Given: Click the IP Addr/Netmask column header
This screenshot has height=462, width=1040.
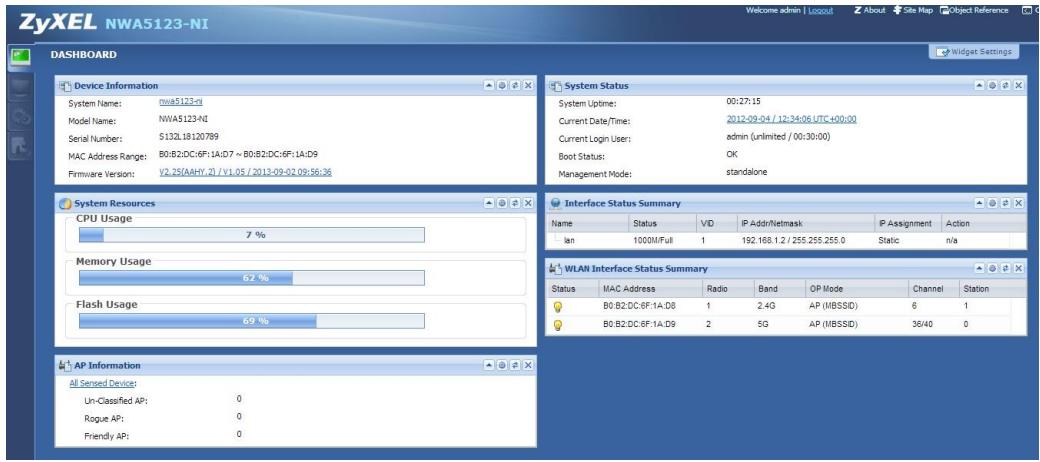Looking at the screenshot, I should 806,223.
